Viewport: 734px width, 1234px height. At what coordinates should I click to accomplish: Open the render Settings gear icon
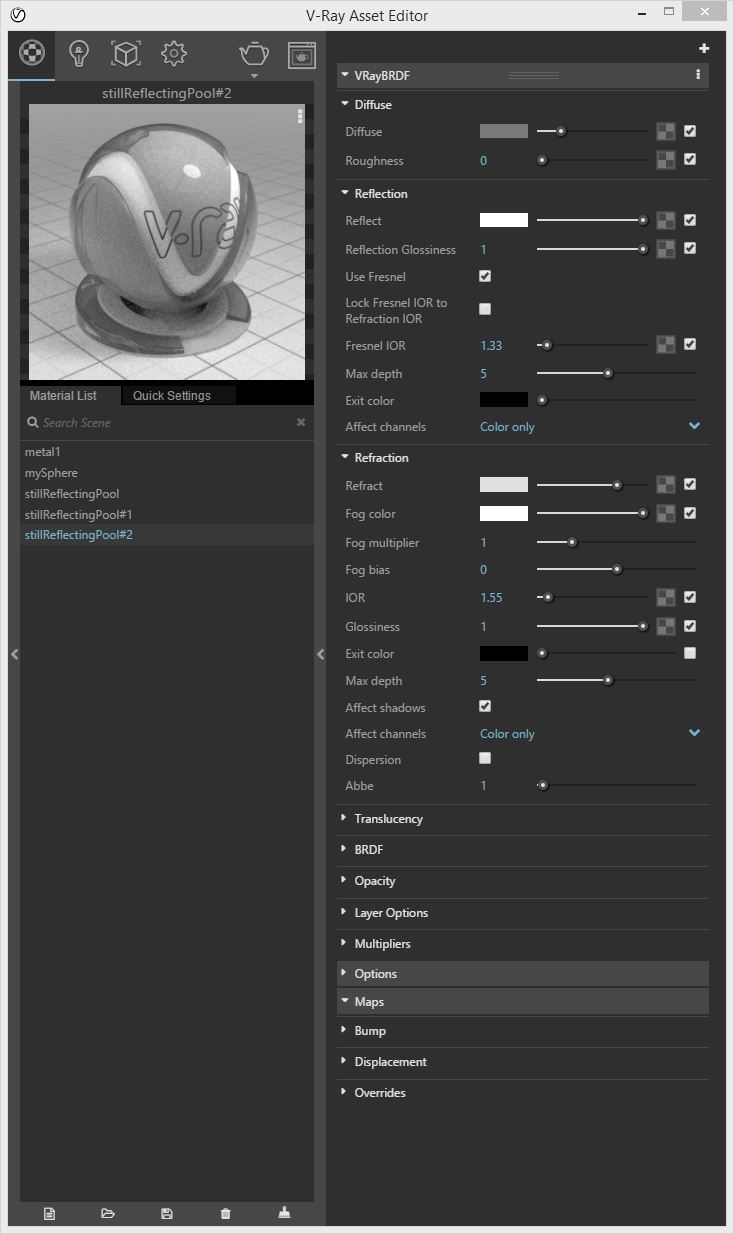[x=174, y=54]
